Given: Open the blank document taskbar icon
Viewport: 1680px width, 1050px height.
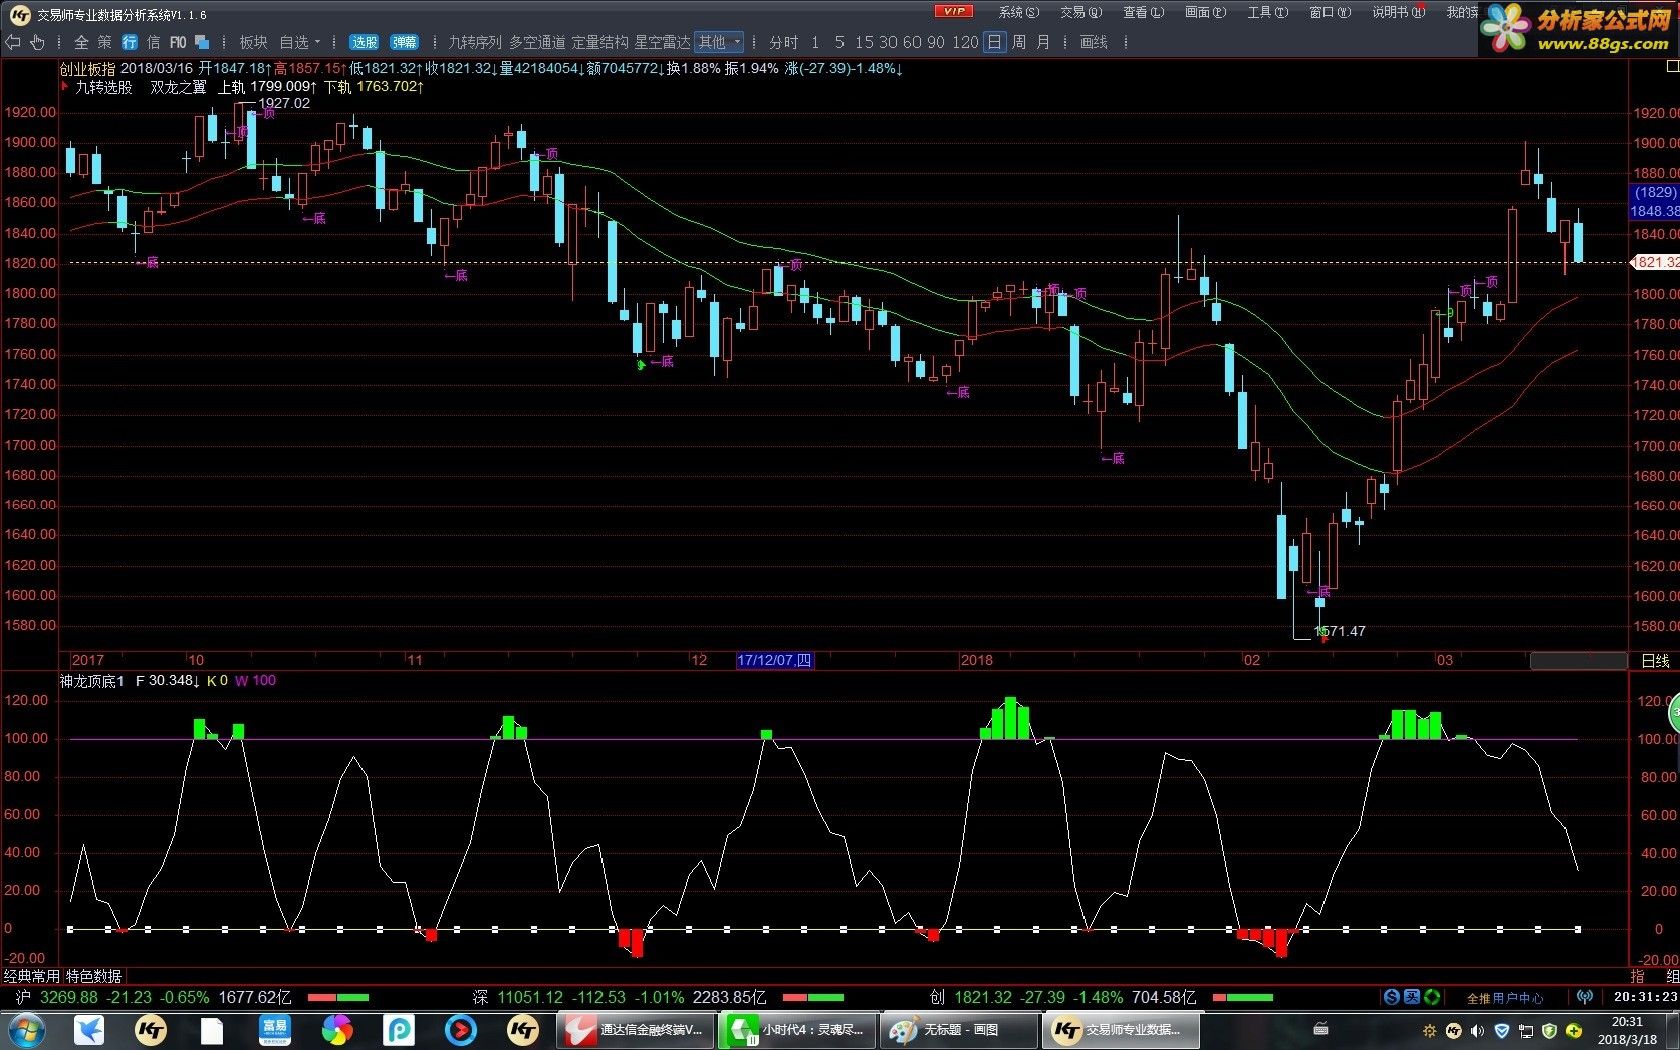Looking at the screenshot, I should pos(212,1030).
